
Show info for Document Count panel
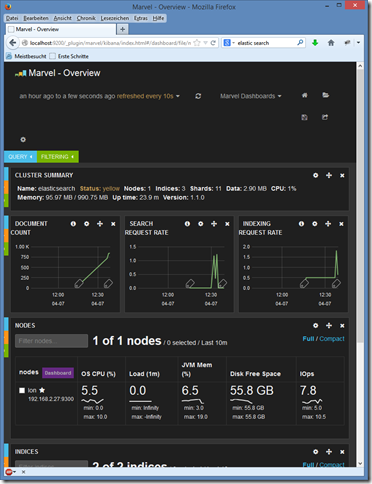pyautogui.click(x=73, y=224)
